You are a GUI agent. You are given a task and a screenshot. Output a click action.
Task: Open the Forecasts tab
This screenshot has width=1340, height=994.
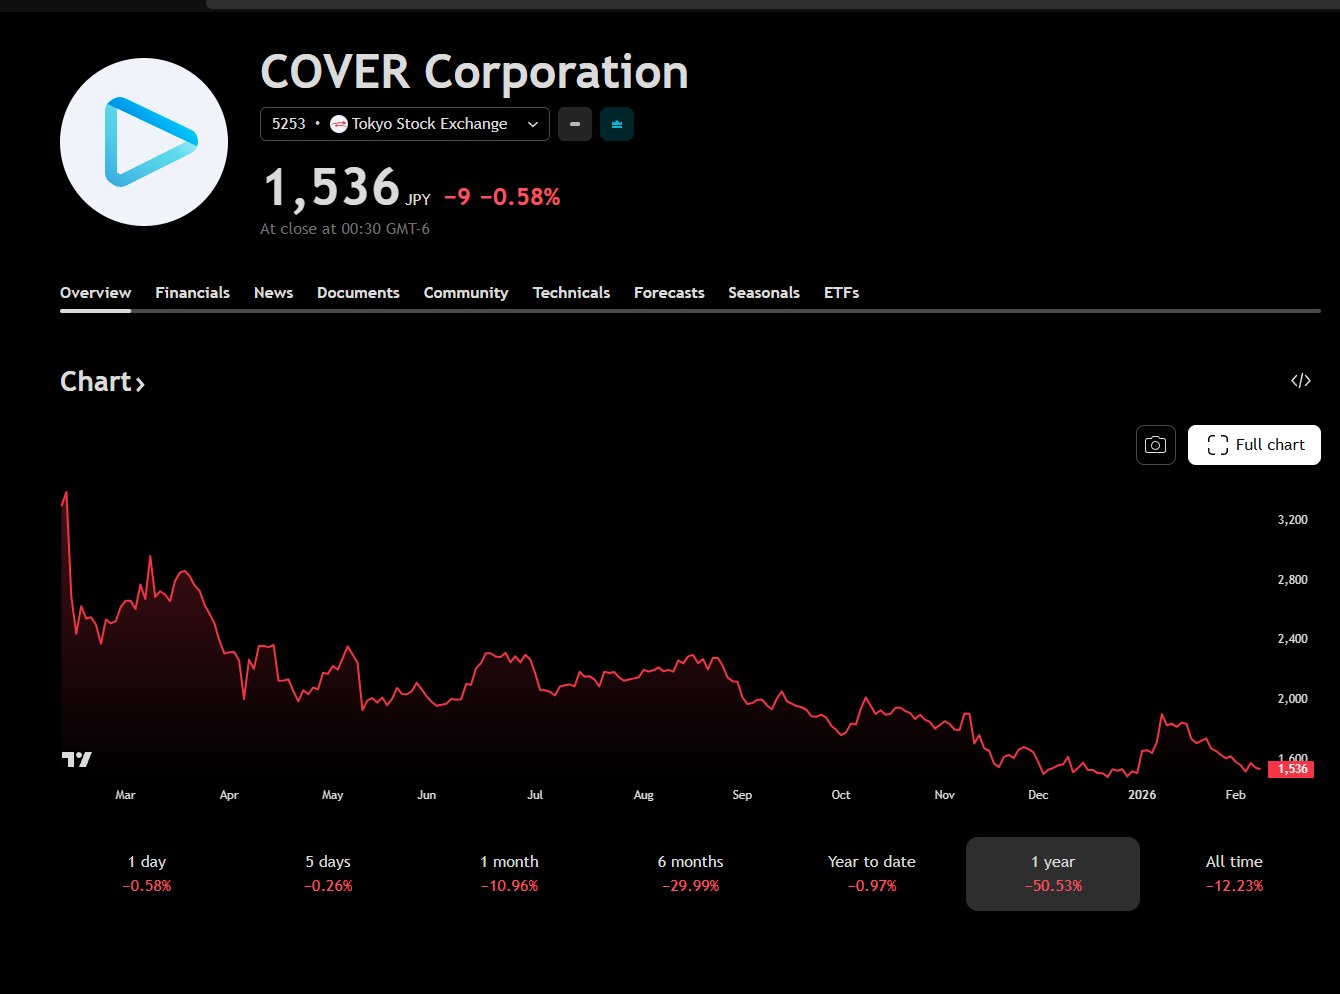[669, 293]
